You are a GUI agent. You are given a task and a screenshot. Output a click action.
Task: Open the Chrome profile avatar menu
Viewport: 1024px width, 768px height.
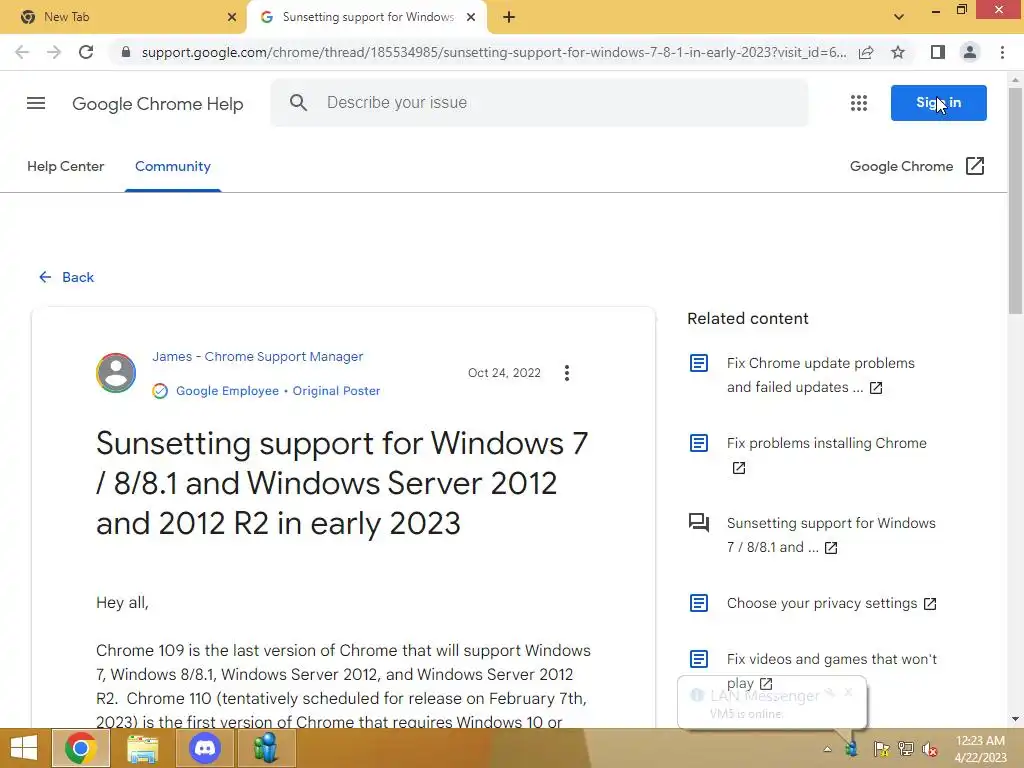(x=970, y=52)
